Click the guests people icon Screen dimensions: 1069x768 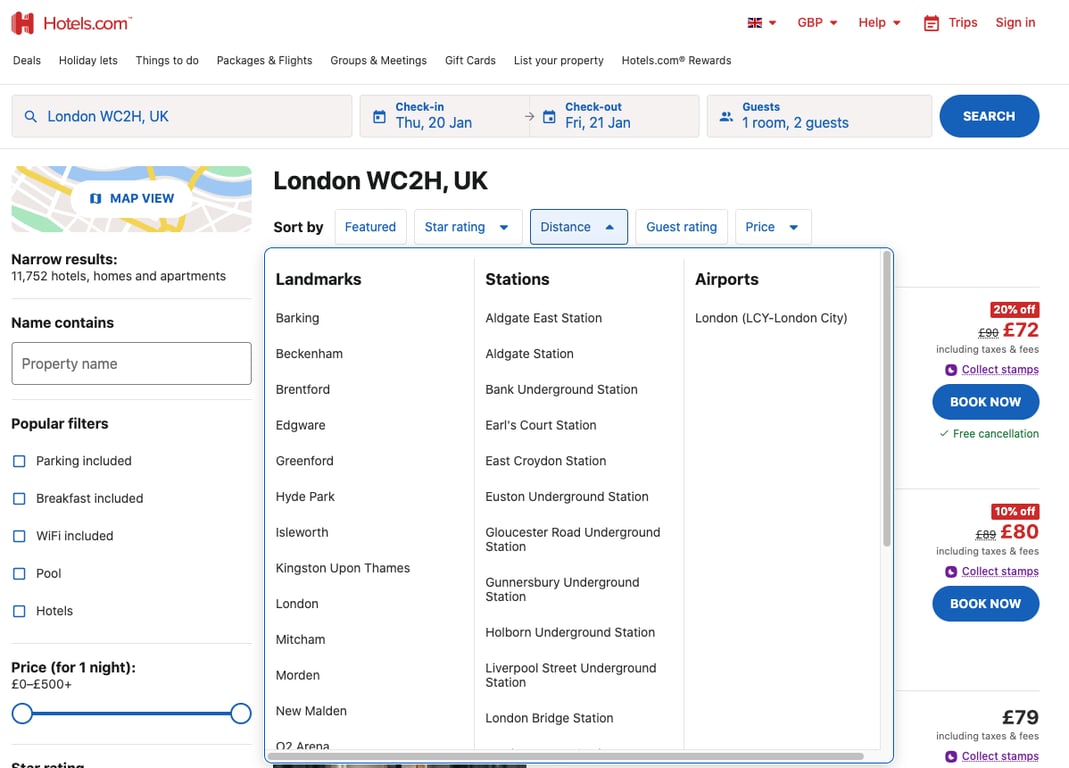726,117
